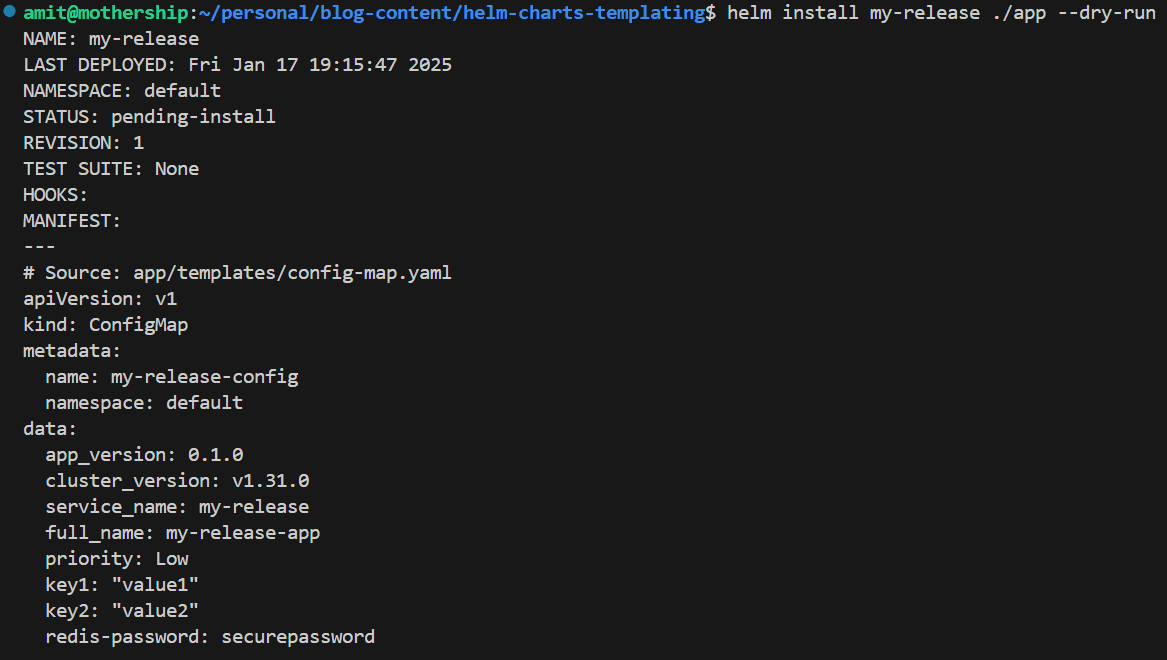Image resolution: width=1167 pixels, height=660 pixels.
Task: Click the NAMESPACE: default line
Action: point(122,91)
